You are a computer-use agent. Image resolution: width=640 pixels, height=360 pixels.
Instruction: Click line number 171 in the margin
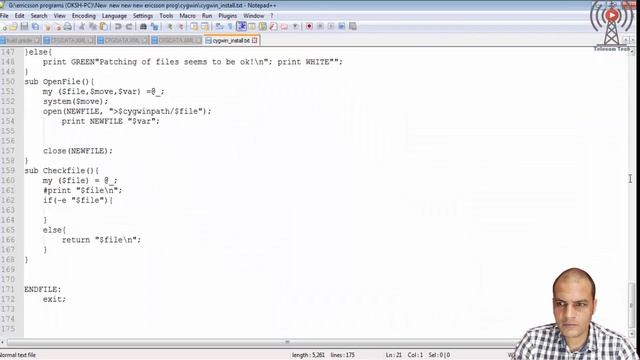coord(8,289)
